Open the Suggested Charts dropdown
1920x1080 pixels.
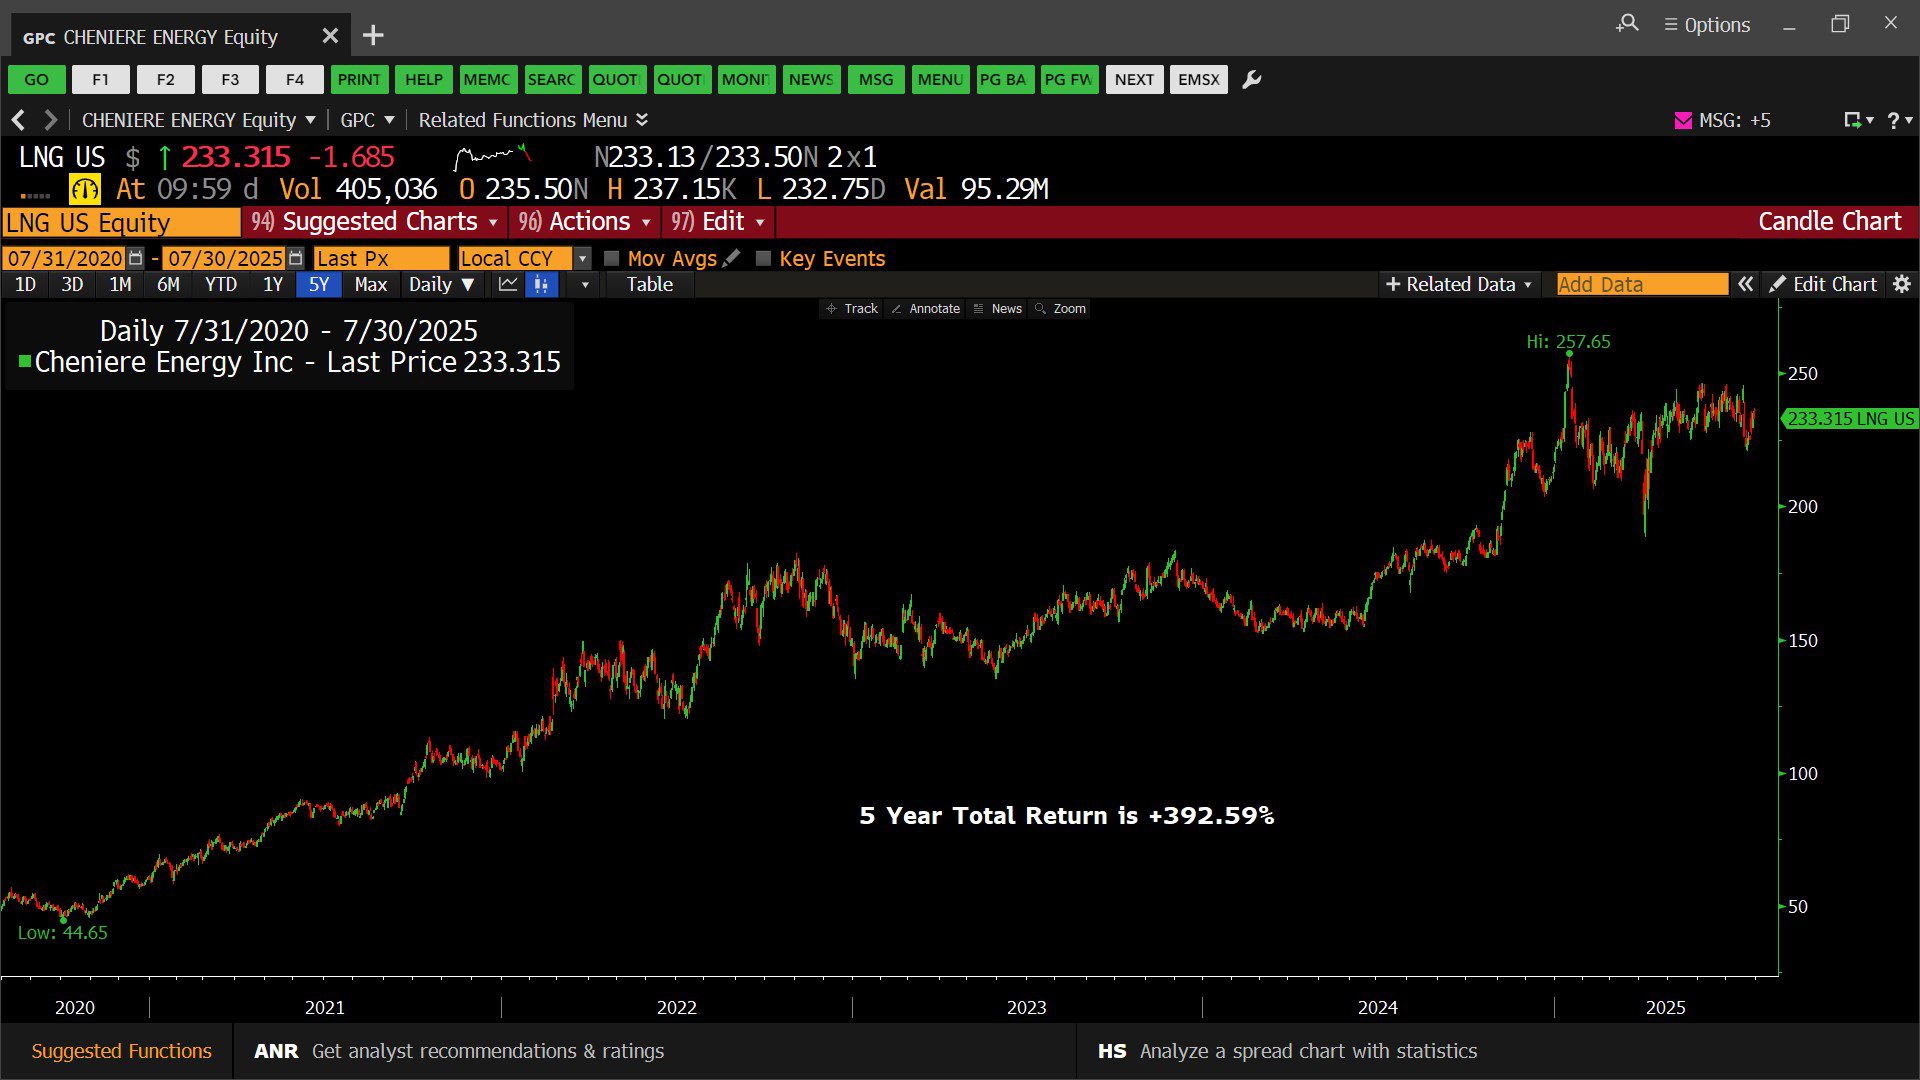375,221
